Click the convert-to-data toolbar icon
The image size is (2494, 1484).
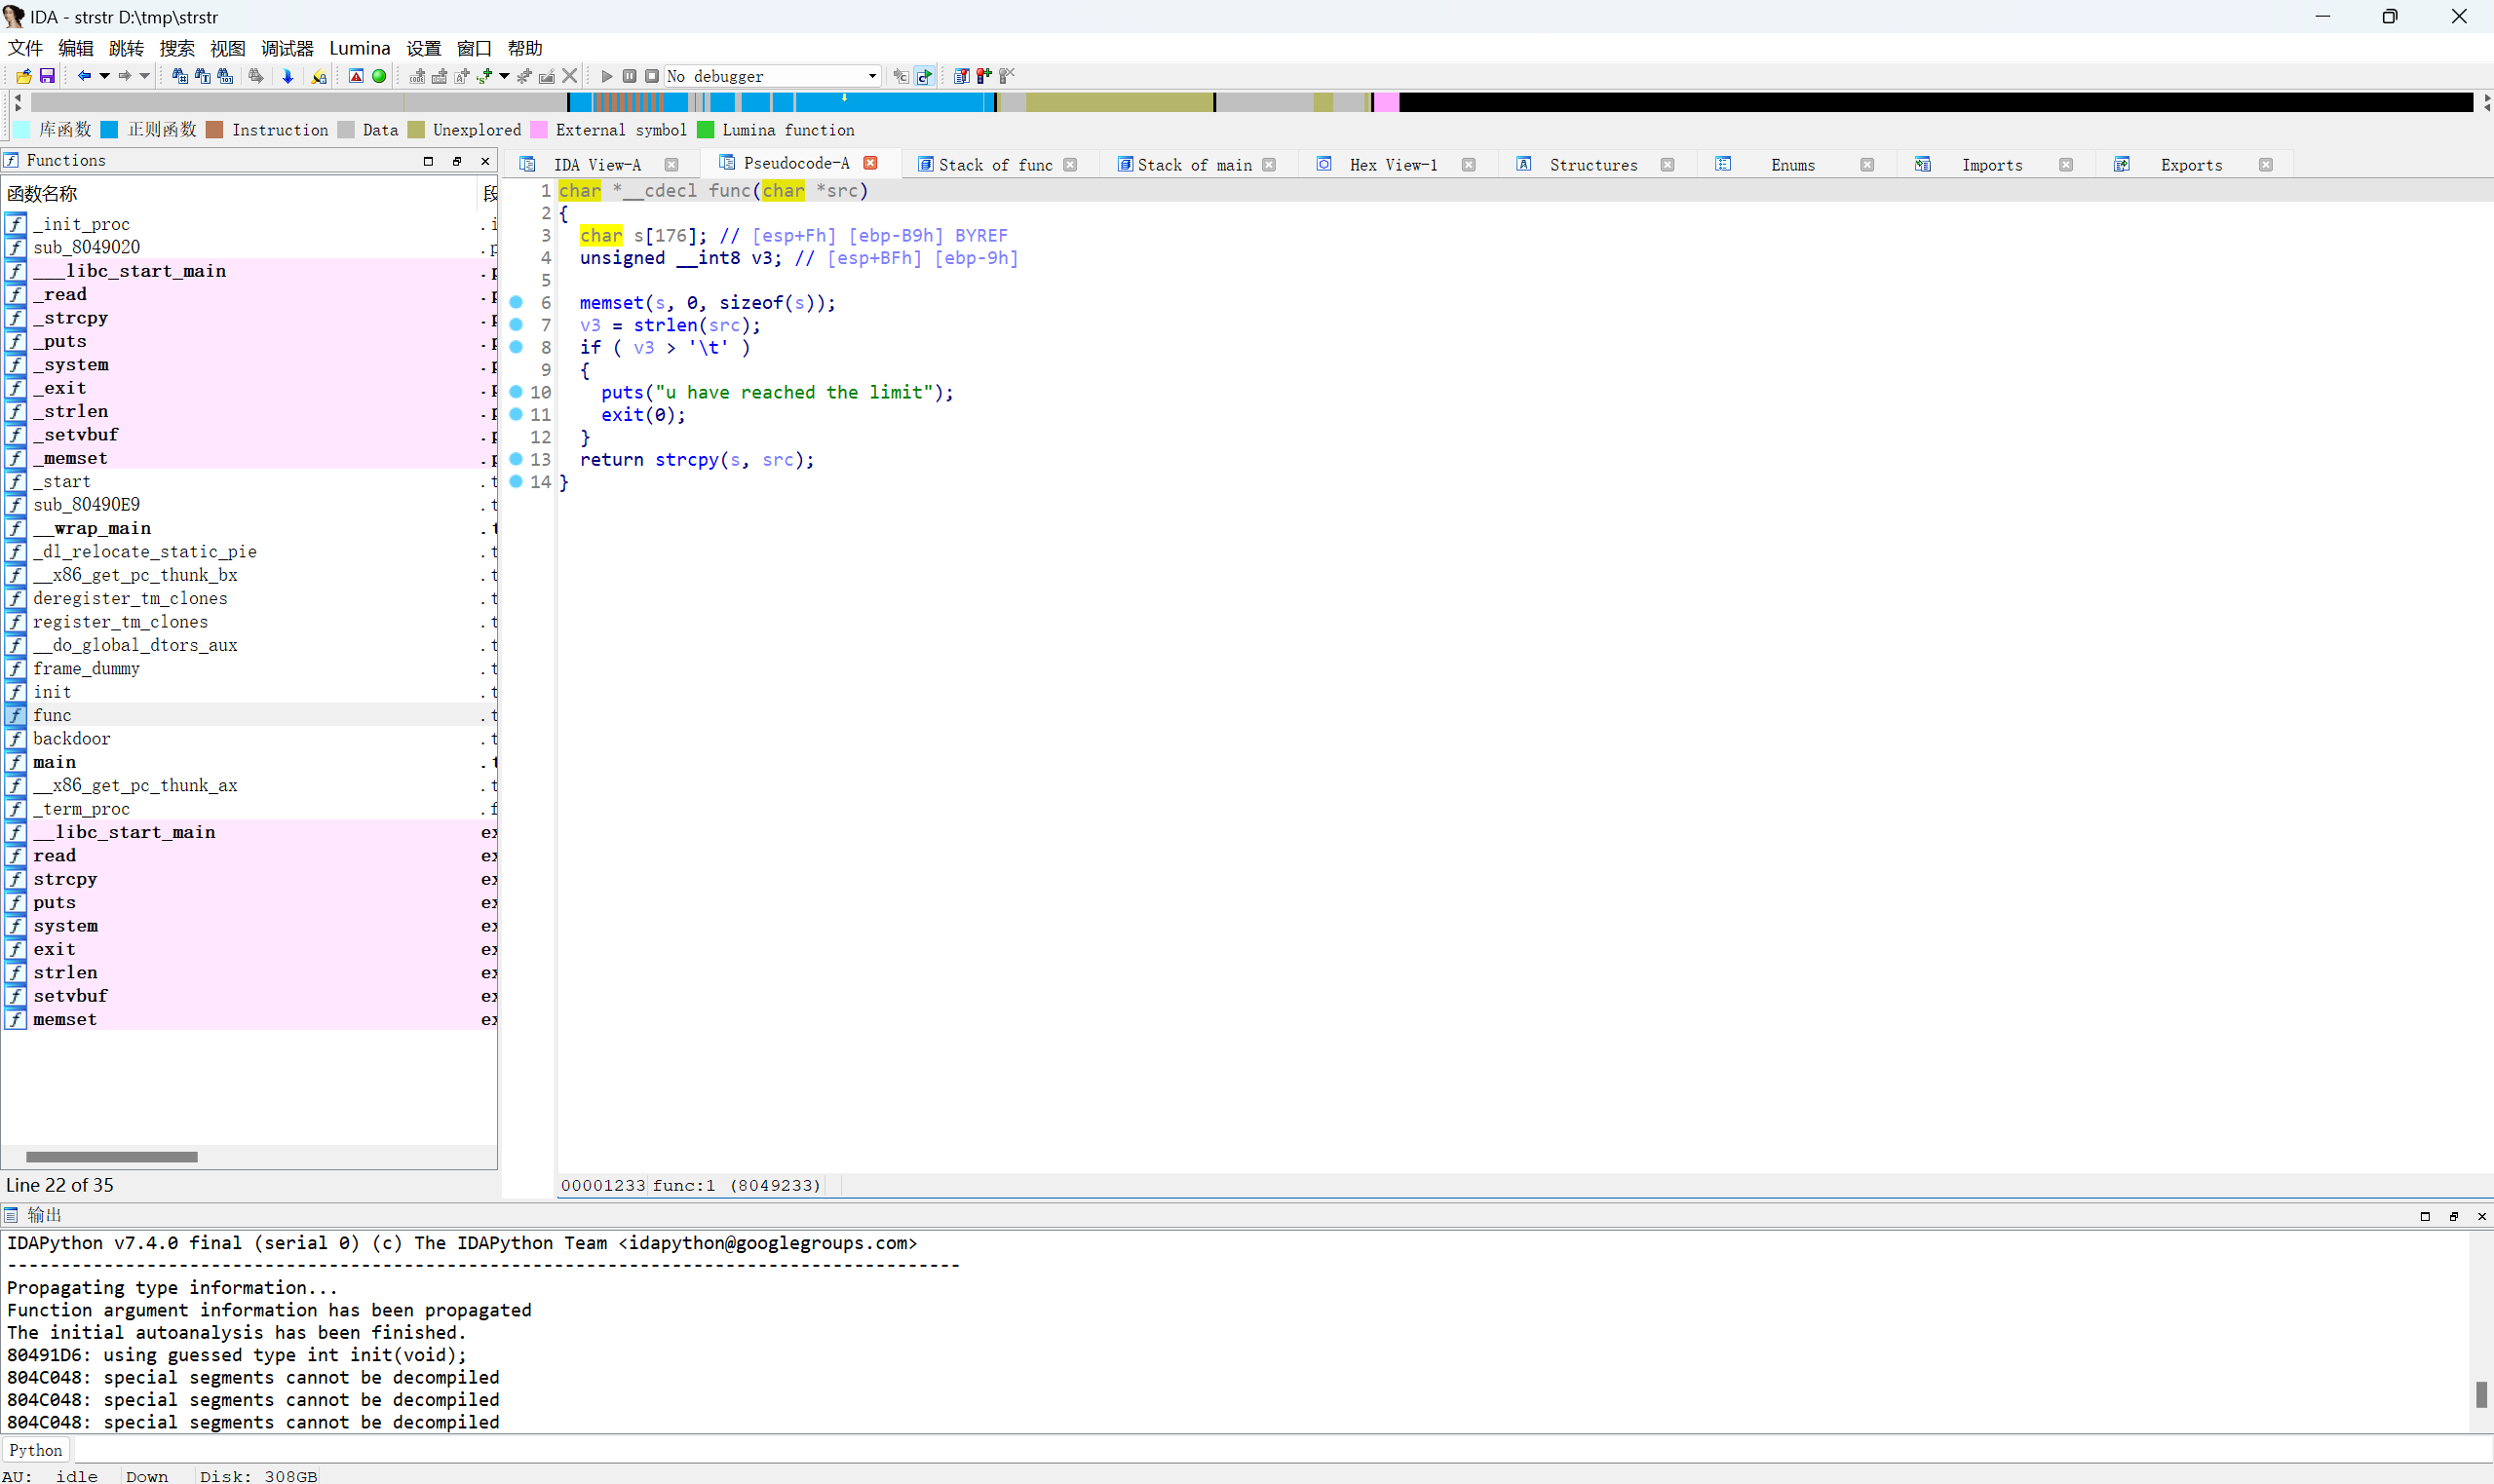click(x=439, y=76)
